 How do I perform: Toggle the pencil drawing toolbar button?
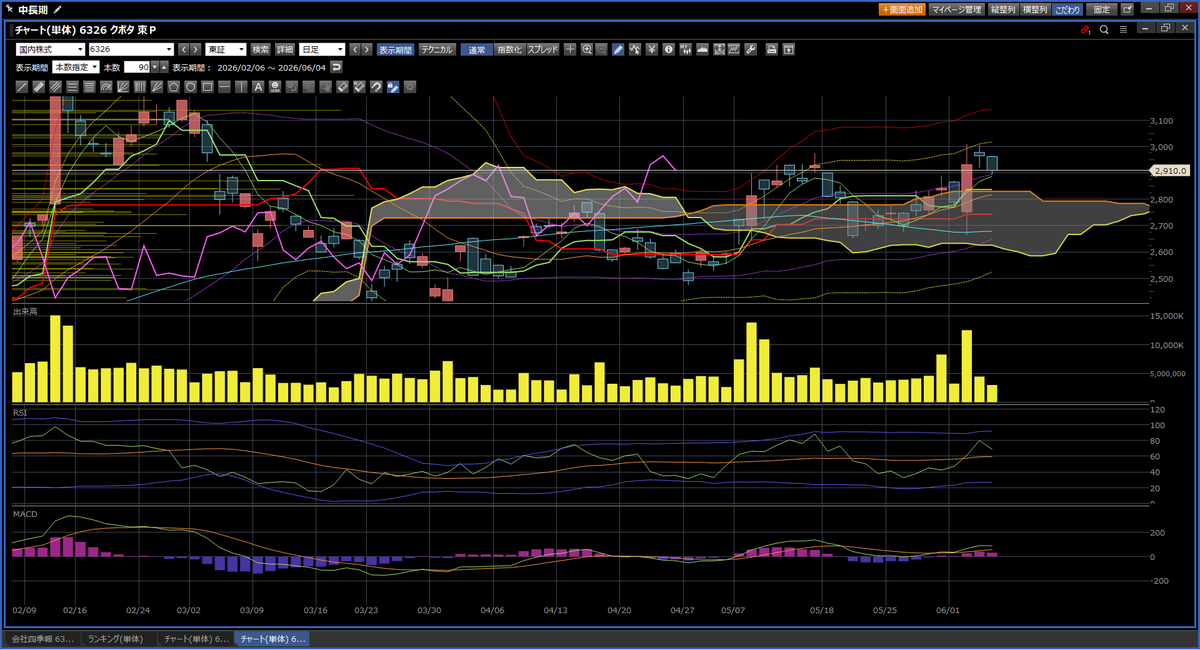618,49
